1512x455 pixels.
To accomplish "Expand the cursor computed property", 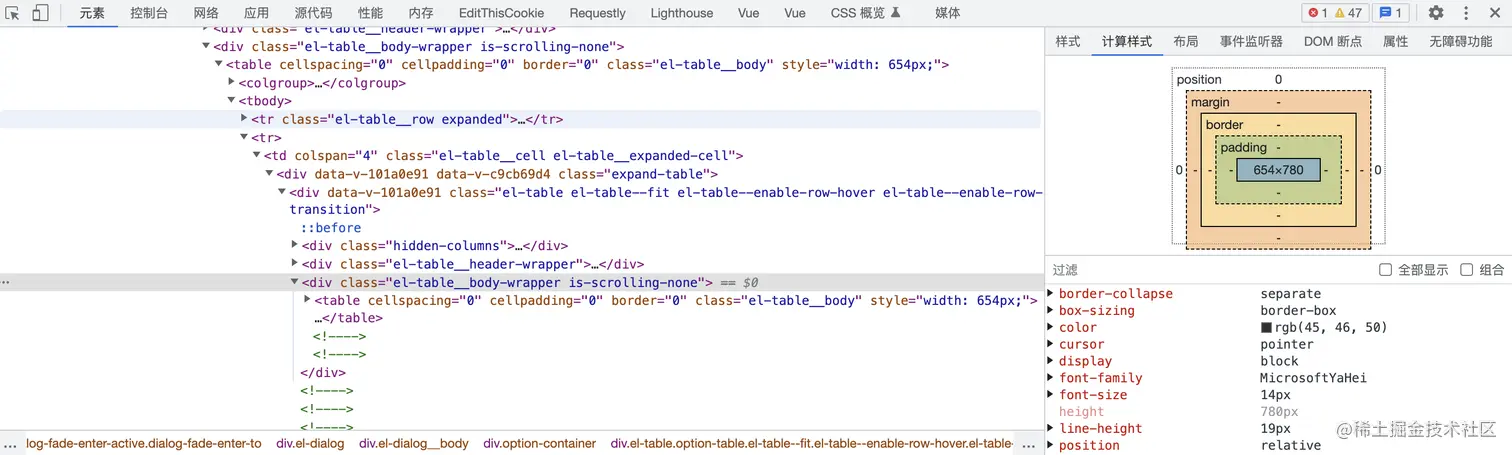I will pos(1051,345).
